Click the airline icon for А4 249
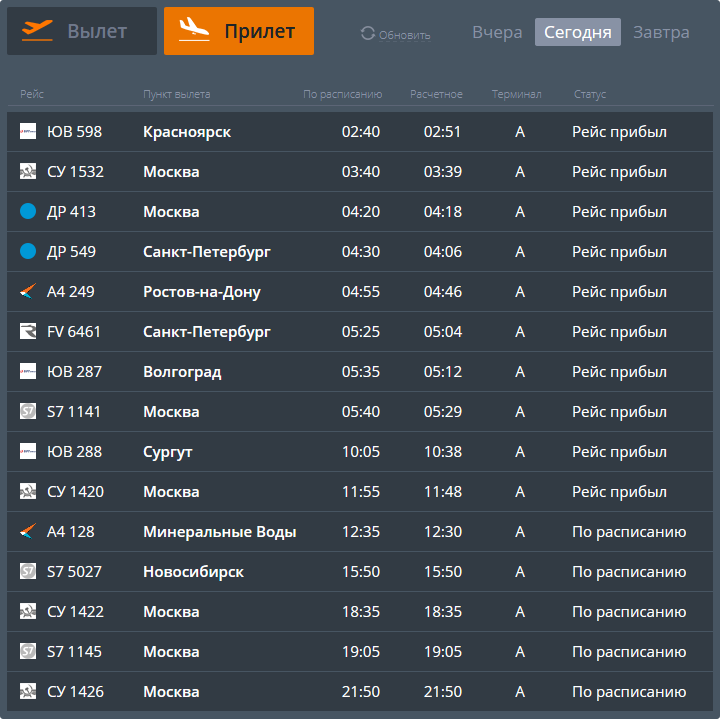This screenshot has height=719, width=720. point(28,292)
